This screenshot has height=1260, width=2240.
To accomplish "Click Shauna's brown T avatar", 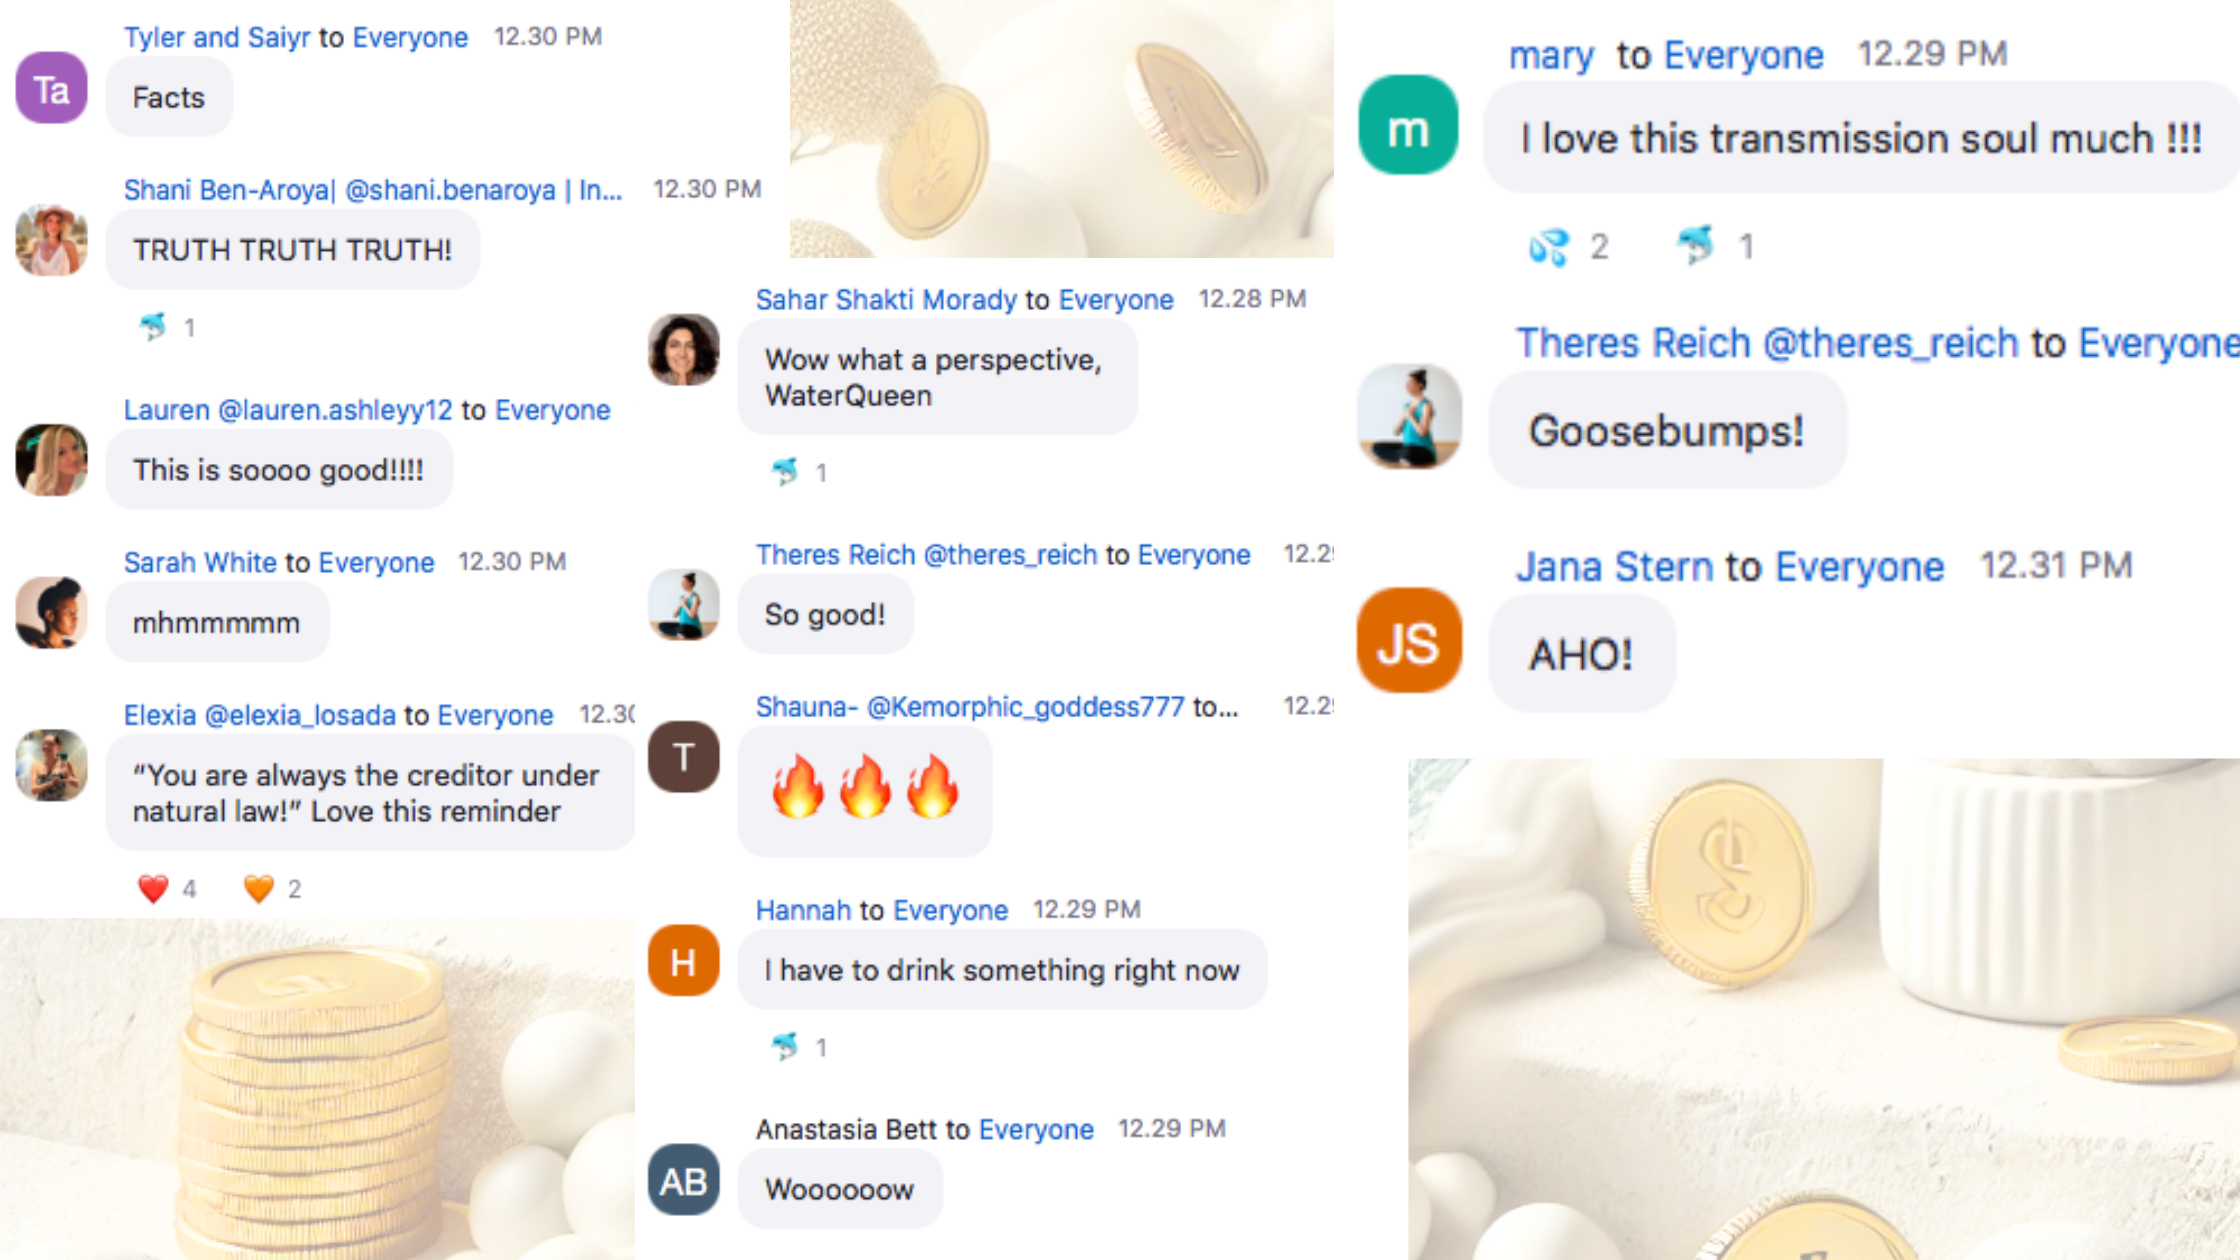I will [683, 757].
